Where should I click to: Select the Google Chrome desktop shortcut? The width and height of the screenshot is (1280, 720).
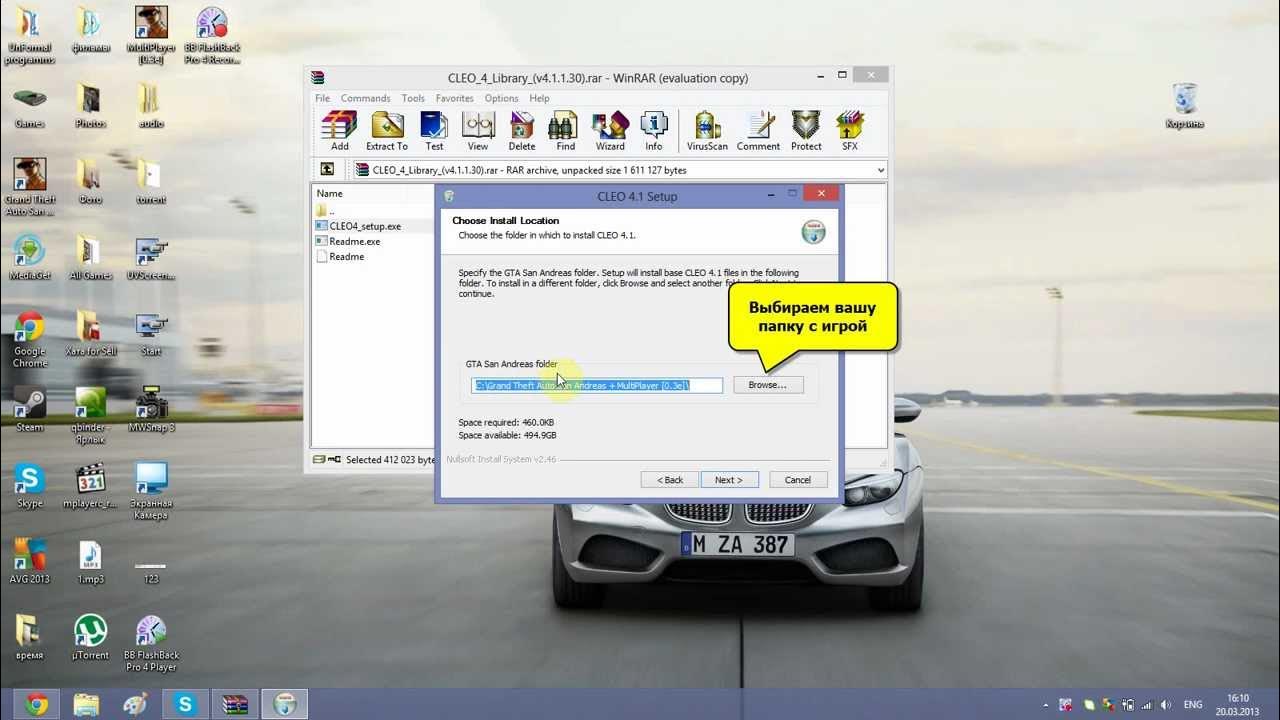tap(30, 339)
